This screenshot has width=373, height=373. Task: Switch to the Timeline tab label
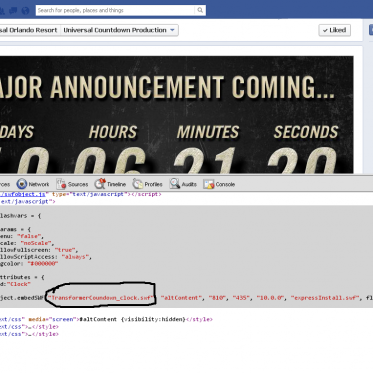point(116,184)
